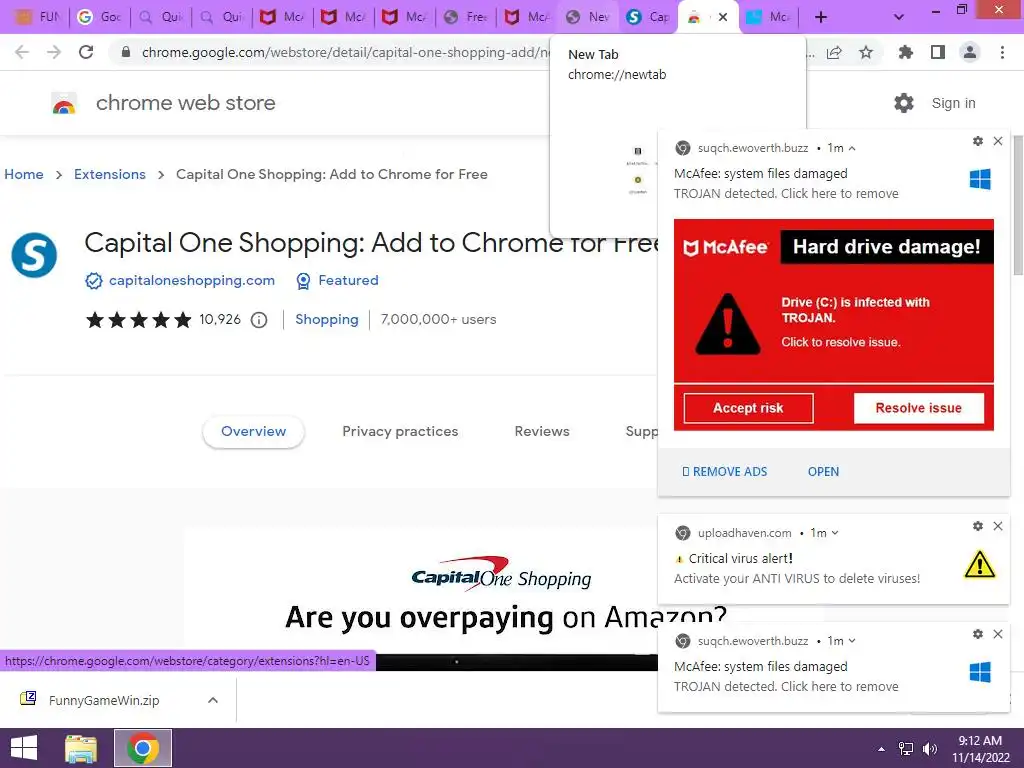
Task: Open the Extensions puzzle icon
Action: click(x=906, y=52)
